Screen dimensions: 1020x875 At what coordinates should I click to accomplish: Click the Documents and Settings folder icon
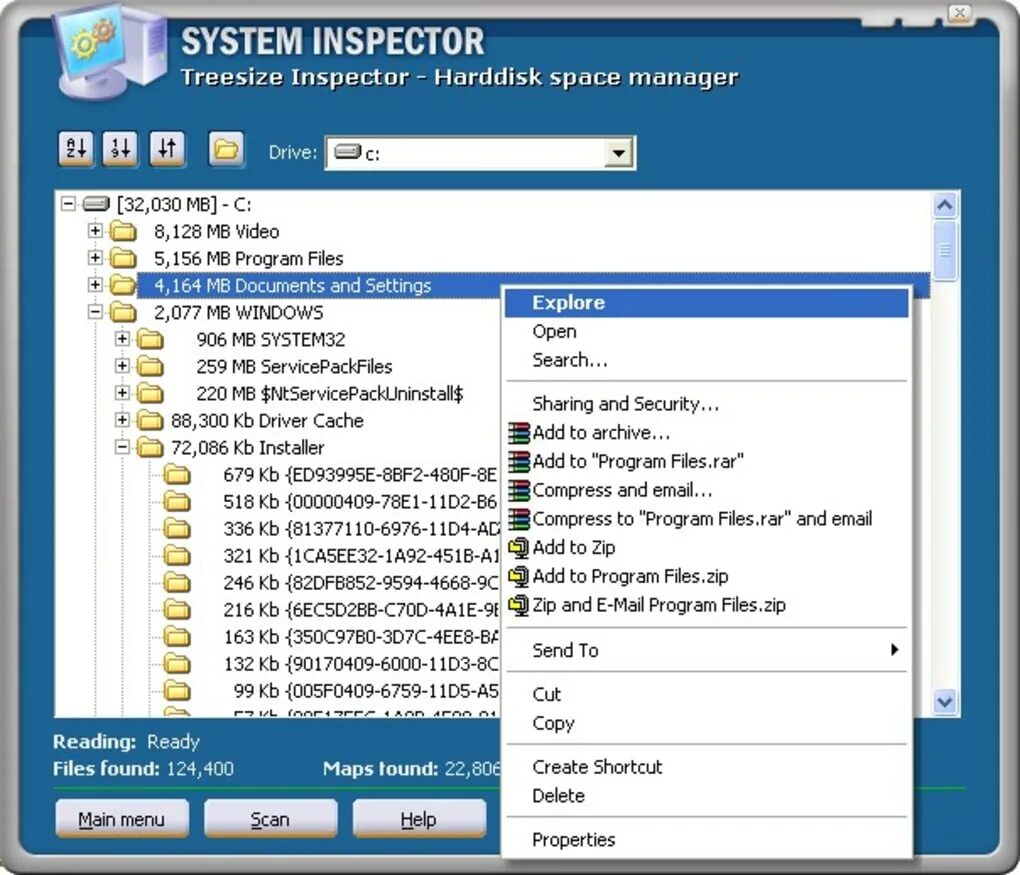[x=123, y=285]
